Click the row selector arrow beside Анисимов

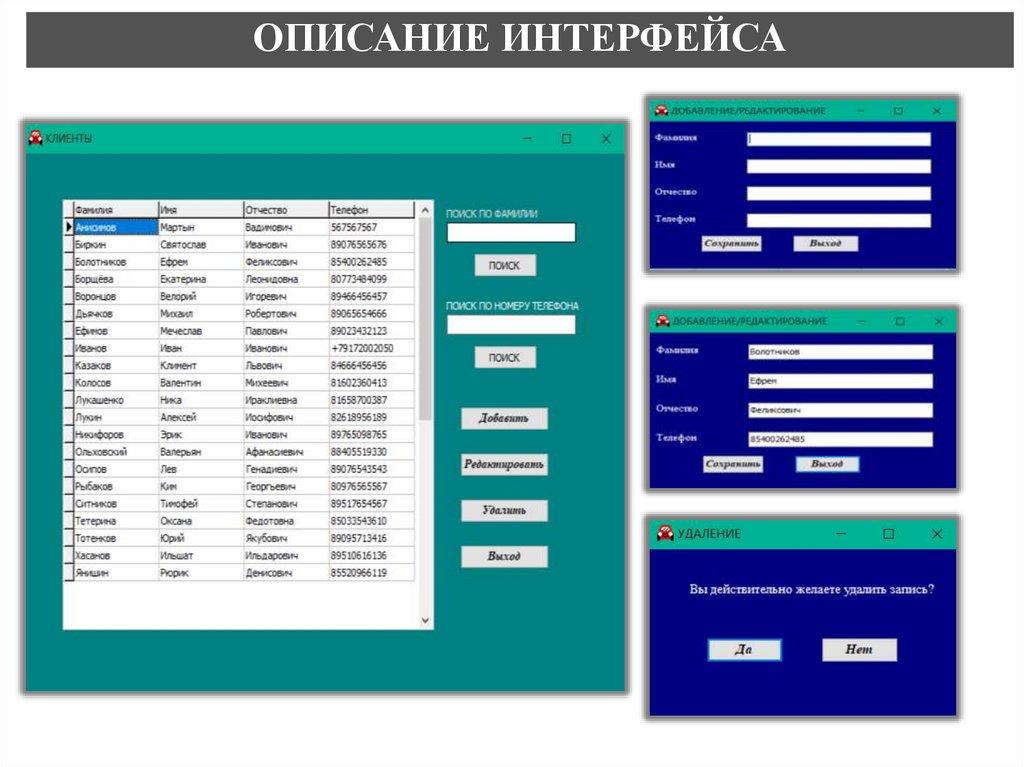point(68,227)
